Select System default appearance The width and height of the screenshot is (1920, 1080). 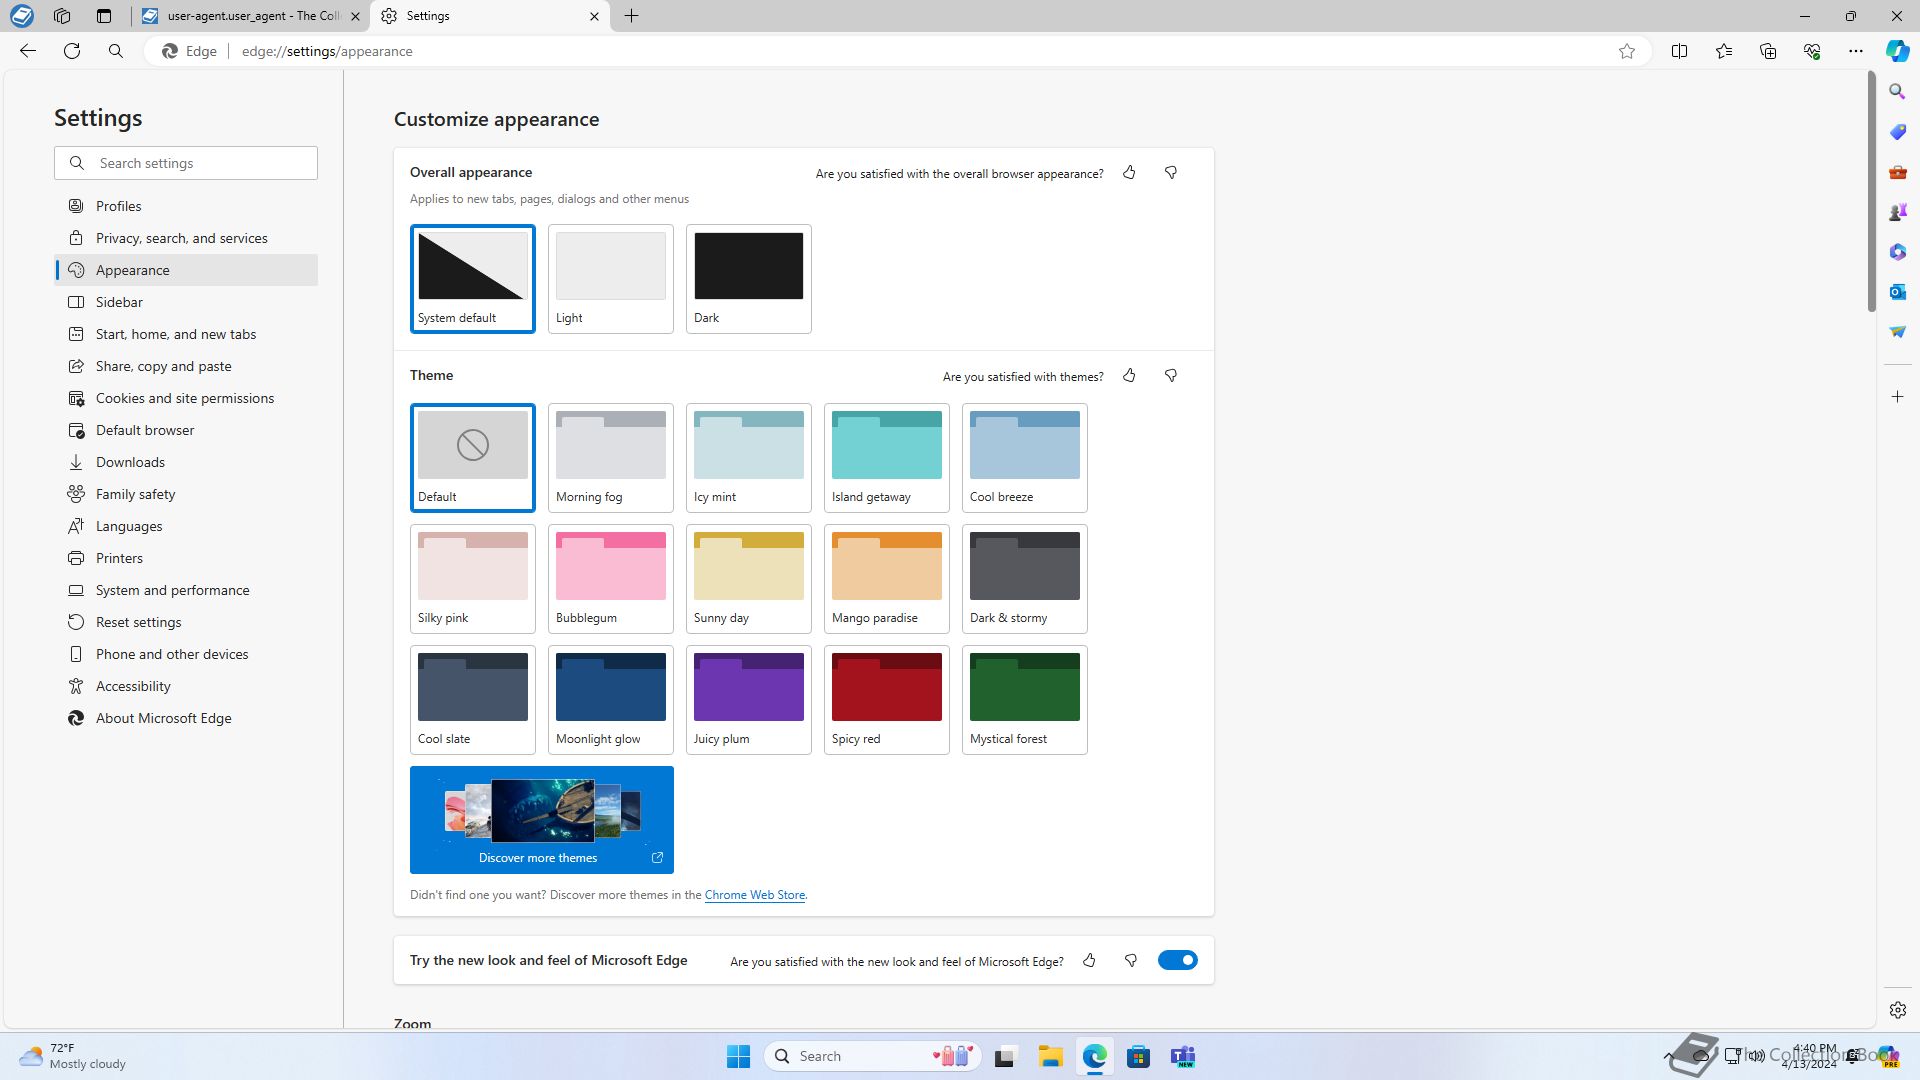pyautogui.click(x=473, y=278)
